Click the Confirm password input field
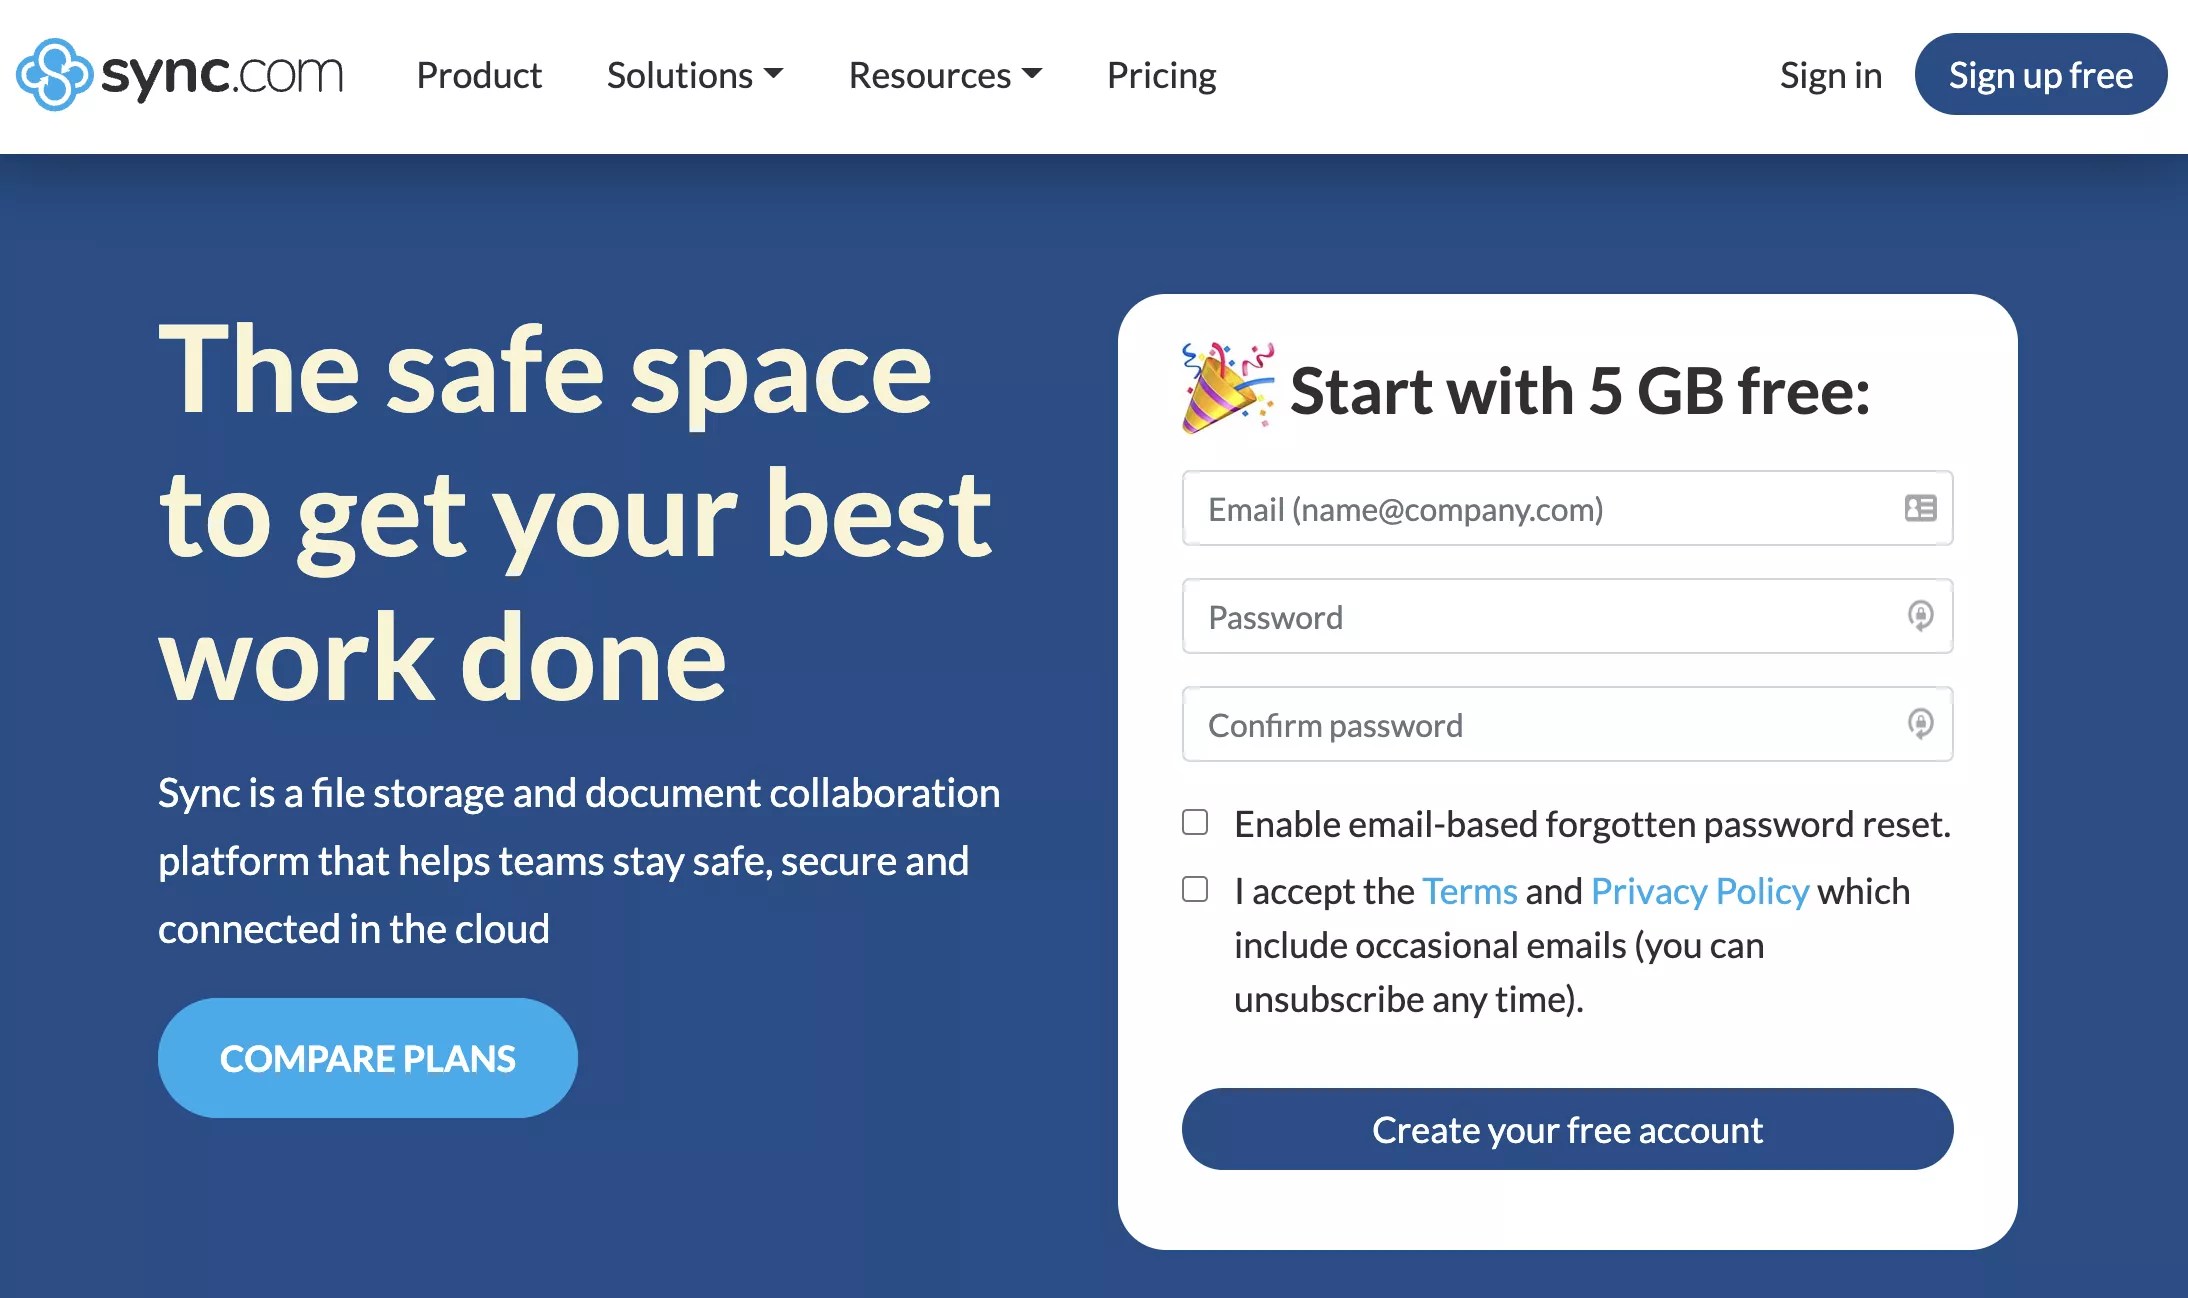2188x1298 pixels. click(x=1500, y=724)
